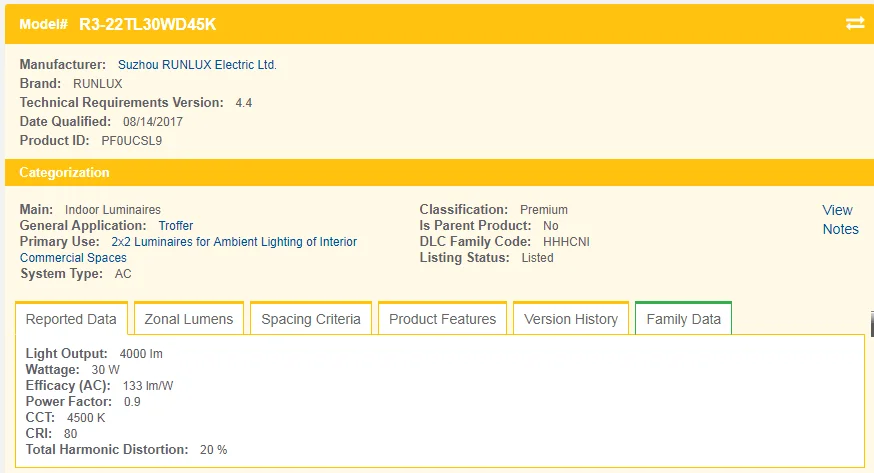The width and height of the screenshot is (874, 473).
Task: Go to the Version History tab
Action: (571, 320)
